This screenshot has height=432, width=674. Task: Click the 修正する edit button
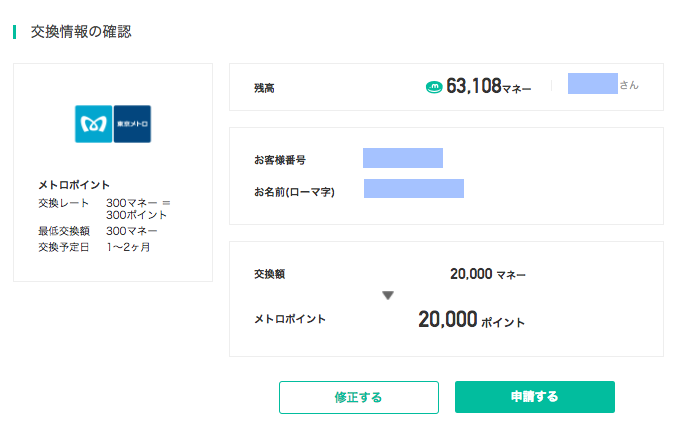point(359,397)
